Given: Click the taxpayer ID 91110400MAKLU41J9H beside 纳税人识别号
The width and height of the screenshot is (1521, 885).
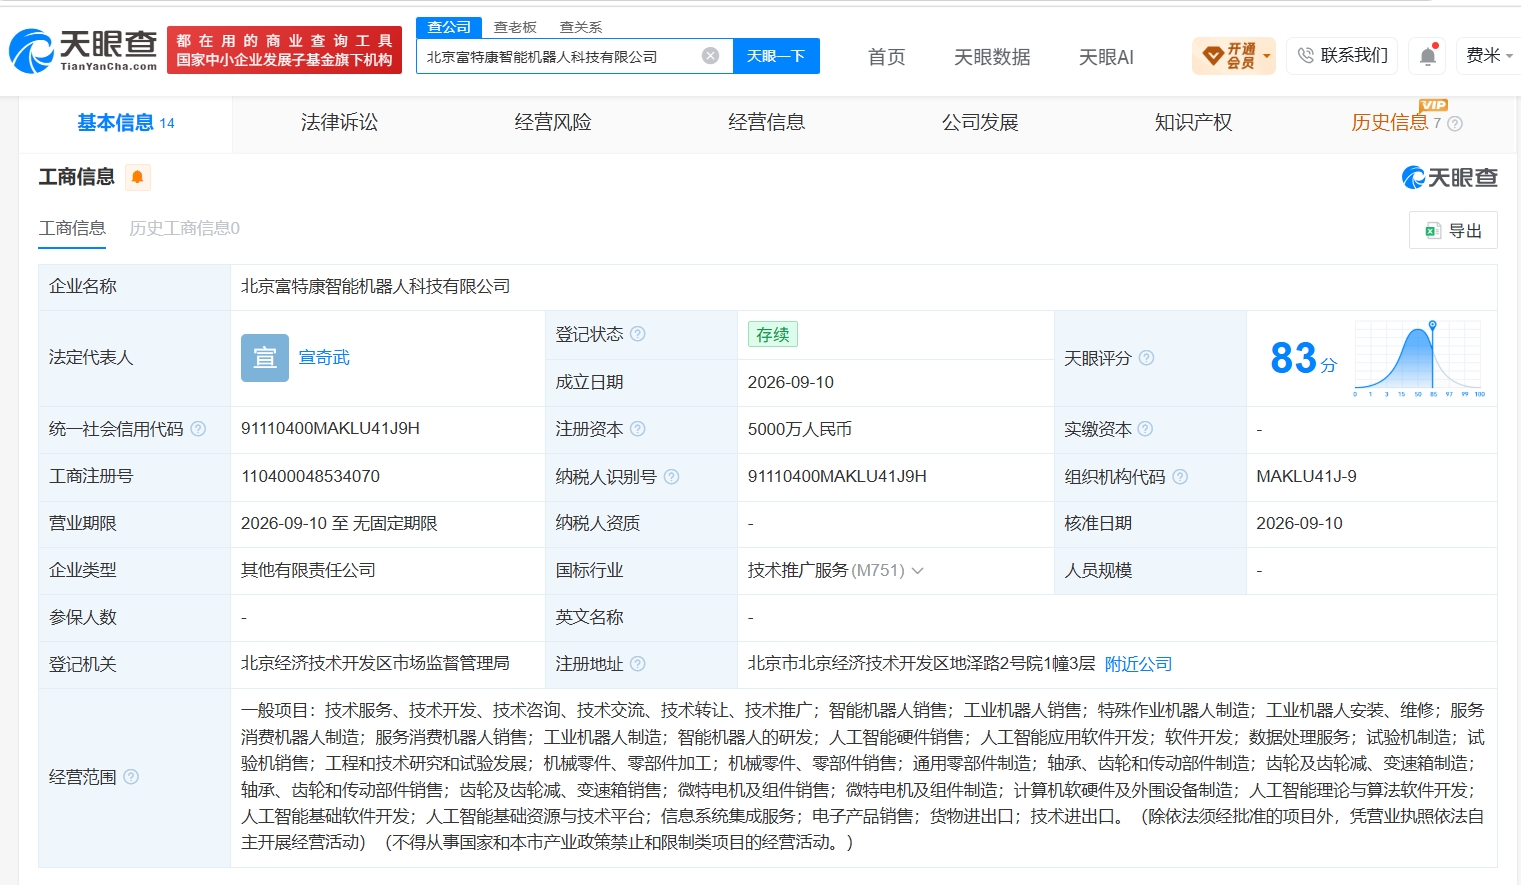Looking at the screenshot, I should tap(837, 477).
